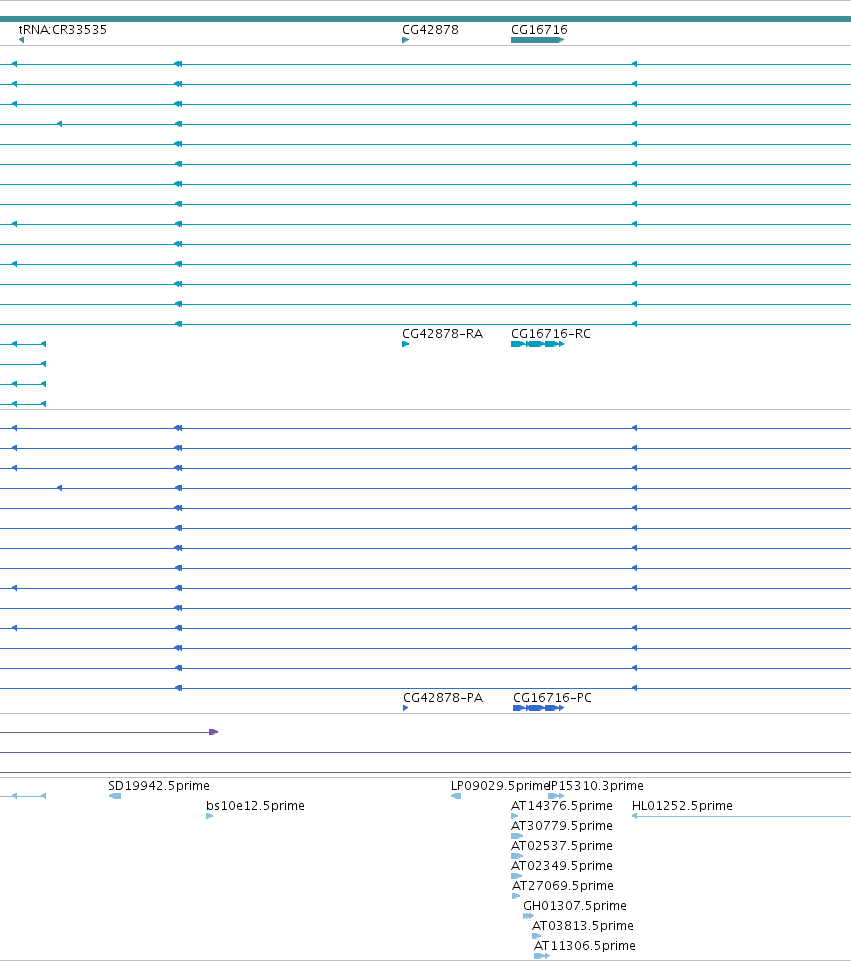Click the tRNA:CR33535 gene arrow glyph

21,40
